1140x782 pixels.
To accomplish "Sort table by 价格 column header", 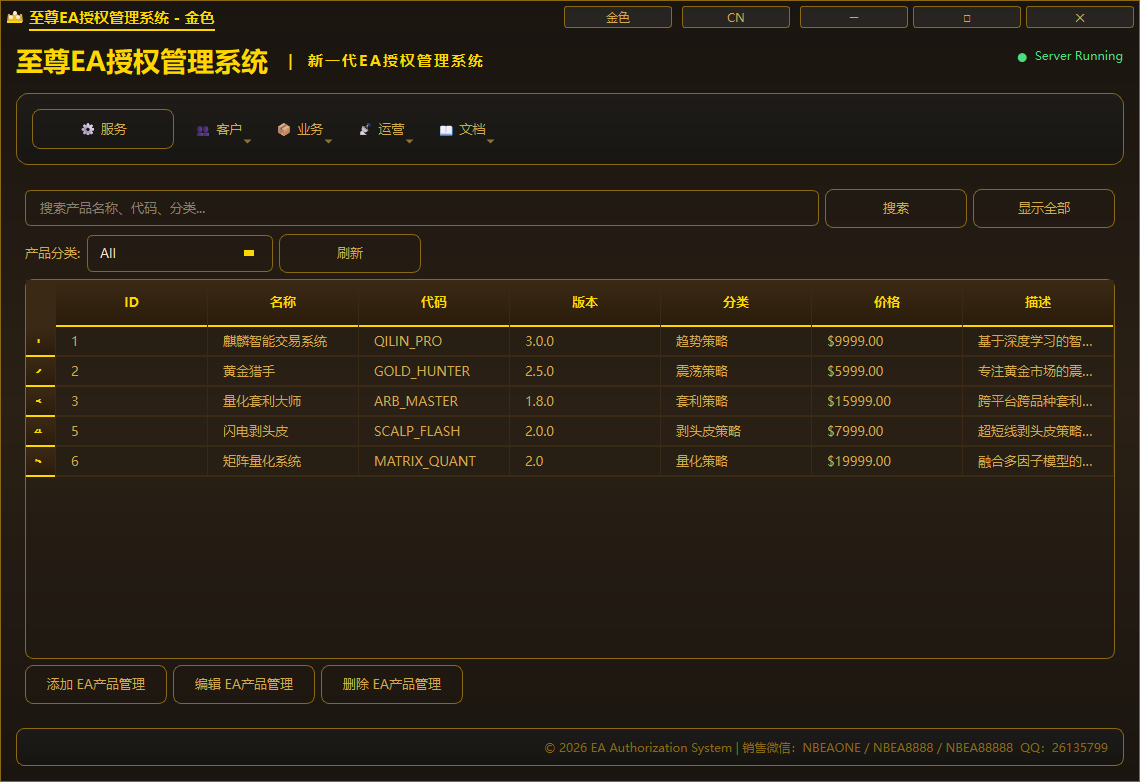I will tap(887, 302).
